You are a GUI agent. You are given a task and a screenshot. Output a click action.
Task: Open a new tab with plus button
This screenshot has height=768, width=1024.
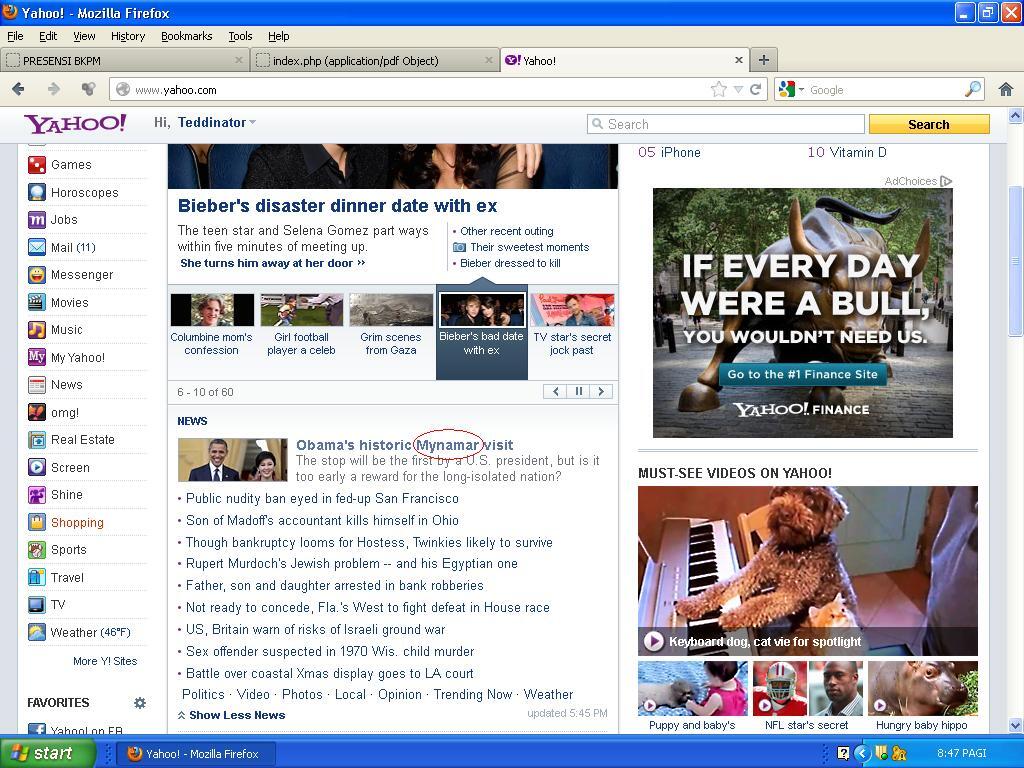tap(763, 60)
